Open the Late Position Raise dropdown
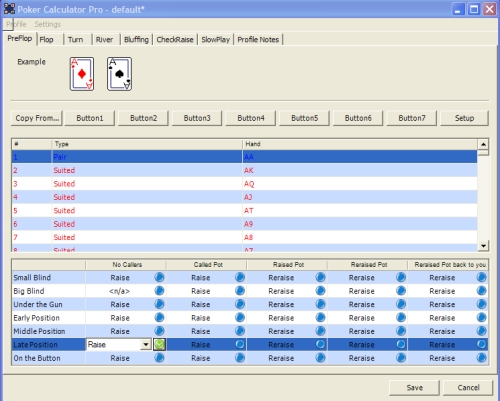 pyautogui.click(x=146, y=344)
